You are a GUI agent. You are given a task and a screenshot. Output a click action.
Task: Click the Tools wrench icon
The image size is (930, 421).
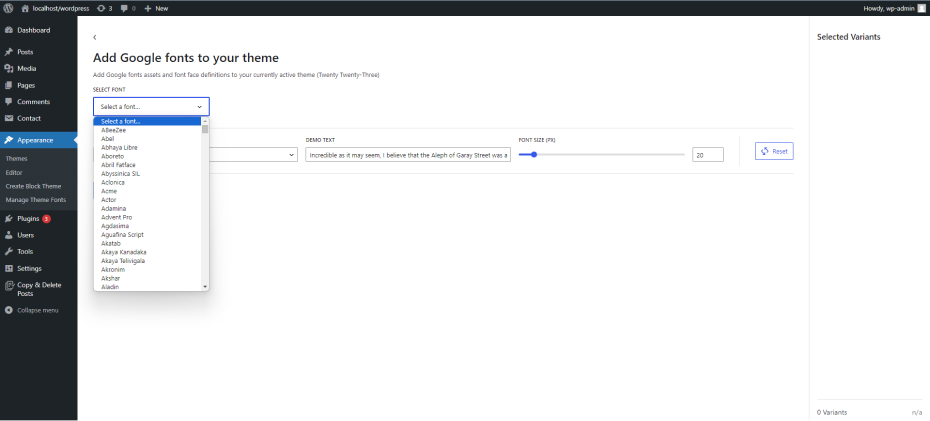[x=8, y=252]
